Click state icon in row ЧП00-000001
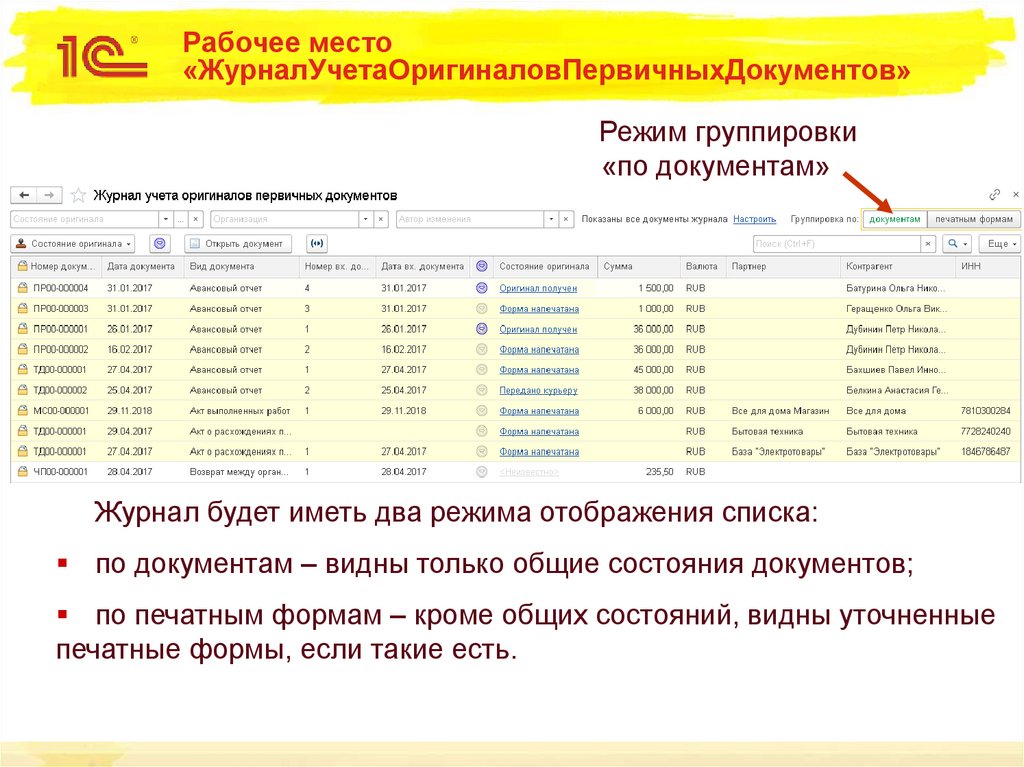Image resolution: width=1024 pixels, height=767 pixels. click(482, 471)
